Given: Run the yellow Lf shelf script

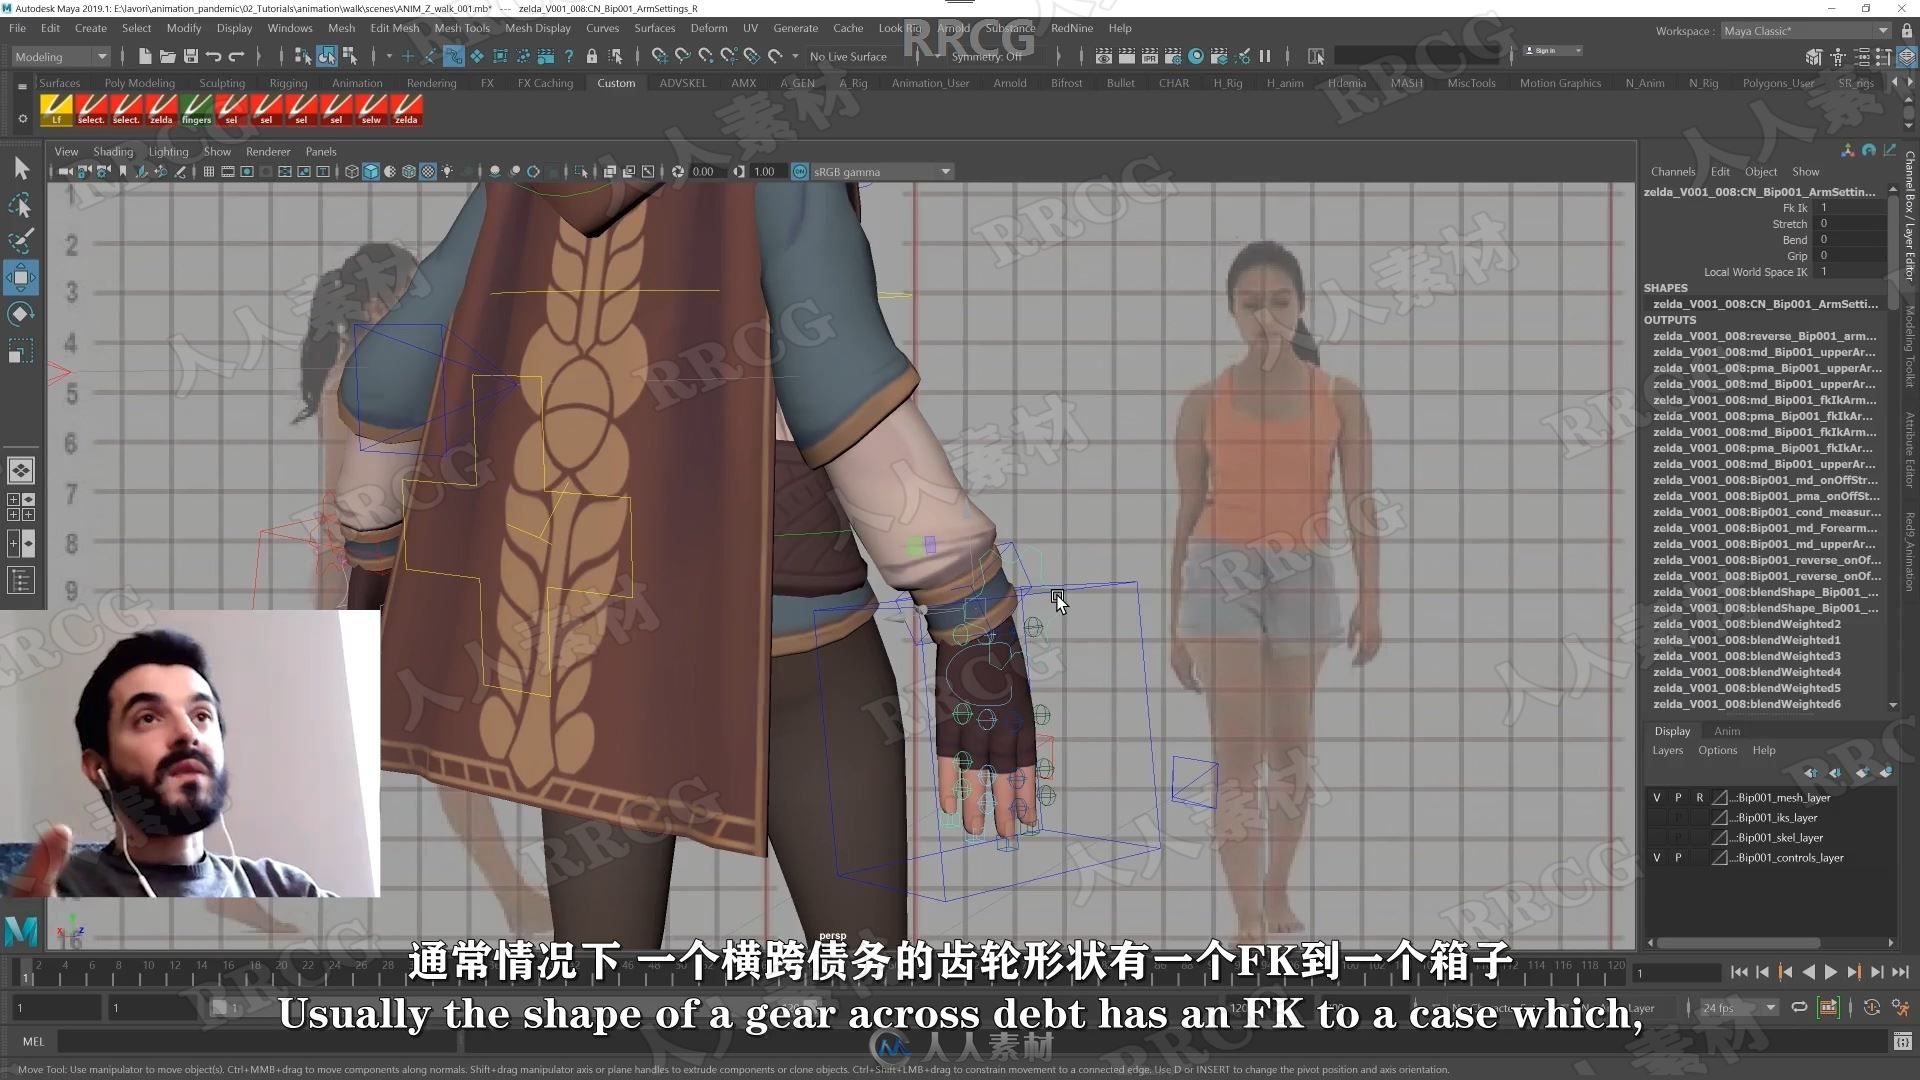Looking at the screenshot, I should click(56, 109).
